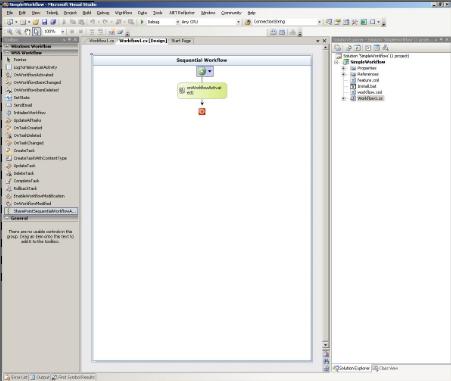Open the Build menu
Image resolution: width=451 pixels, height=381 pixels.
(87, 13)
